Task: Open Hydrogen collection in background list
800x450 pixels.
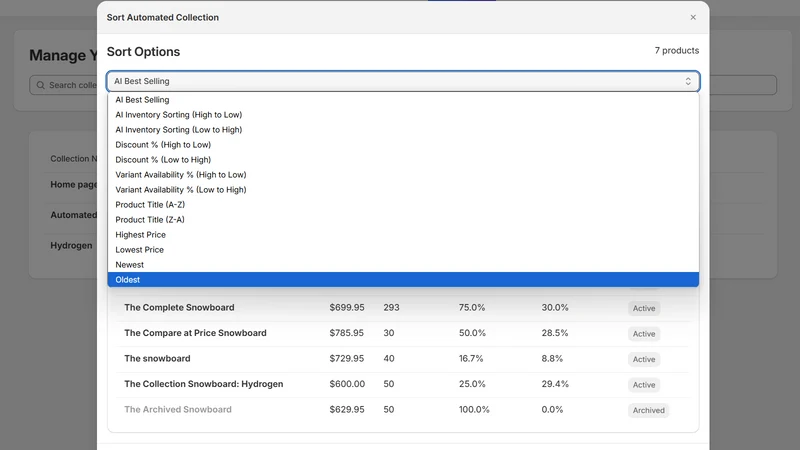Action: pyautogui.click(x=71, y=245)
